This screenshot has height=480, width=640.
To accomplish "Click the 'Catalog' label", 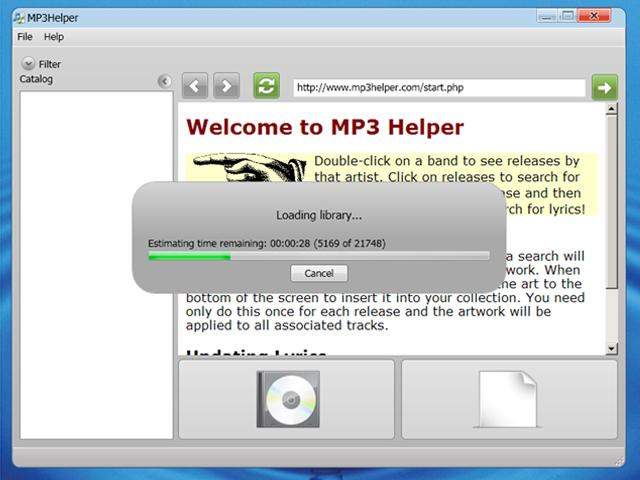I will [36, 79].
